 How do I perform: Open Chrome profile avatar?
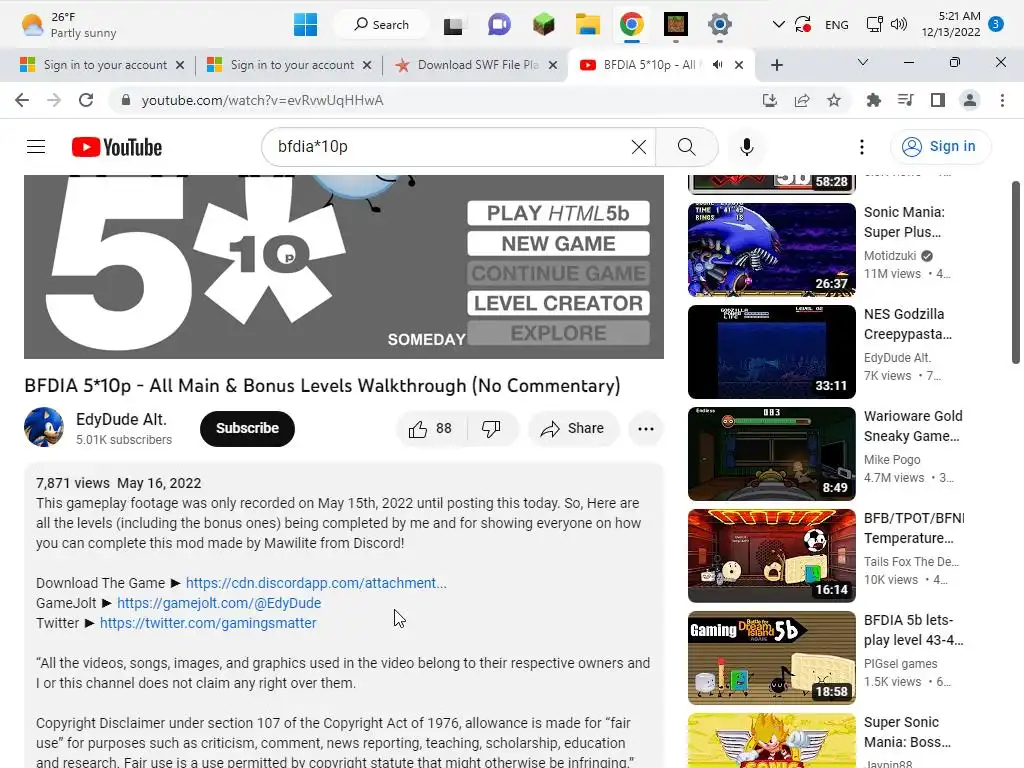[x=970, y=100]
